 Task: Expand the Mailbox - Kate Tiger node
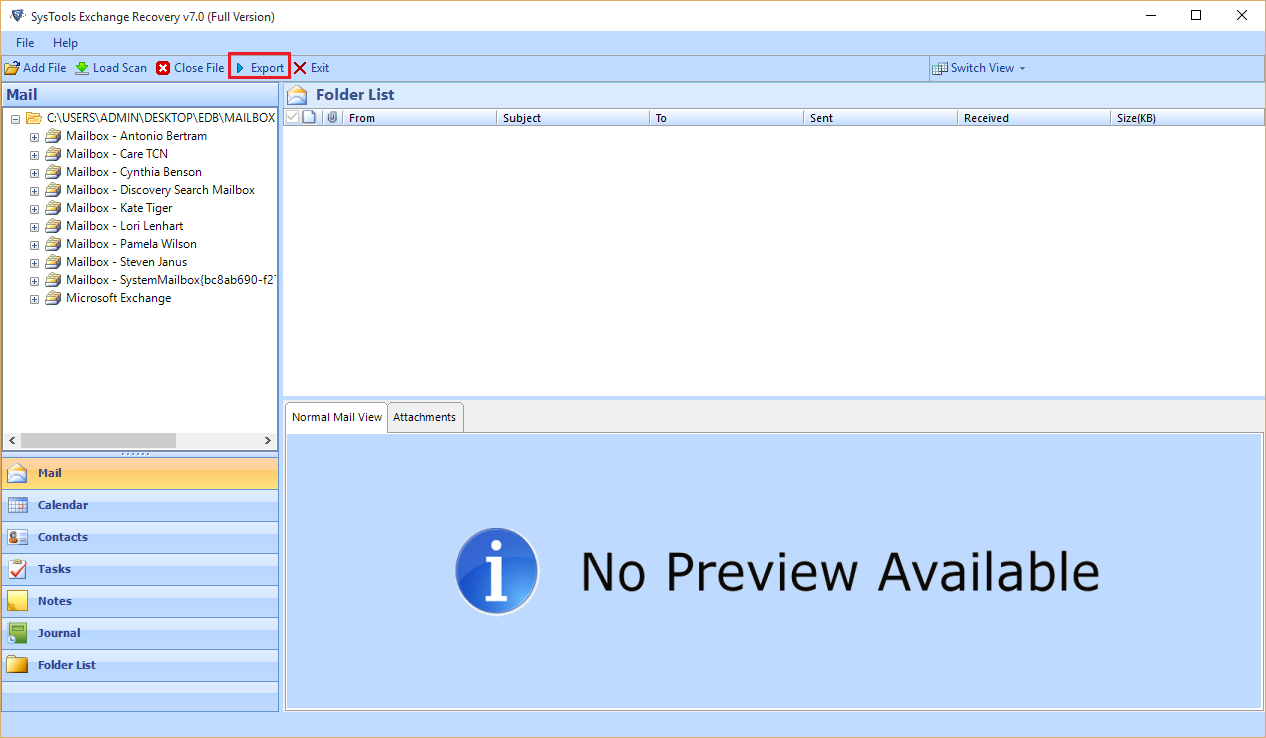[x=34, y=209]
